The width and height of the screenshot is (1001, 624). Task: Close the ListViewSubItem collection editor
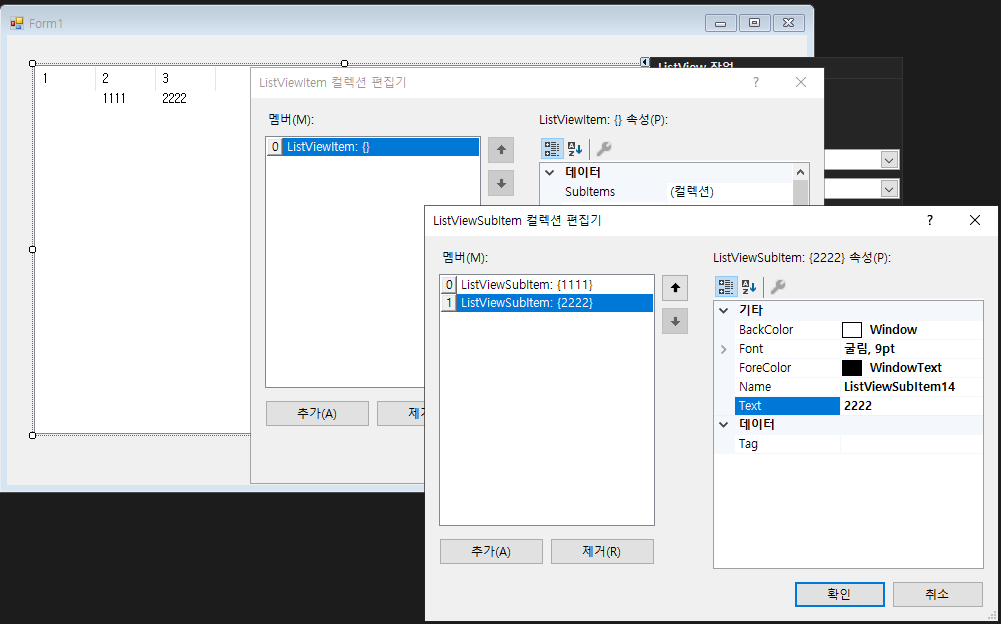[x=975, y=220]
